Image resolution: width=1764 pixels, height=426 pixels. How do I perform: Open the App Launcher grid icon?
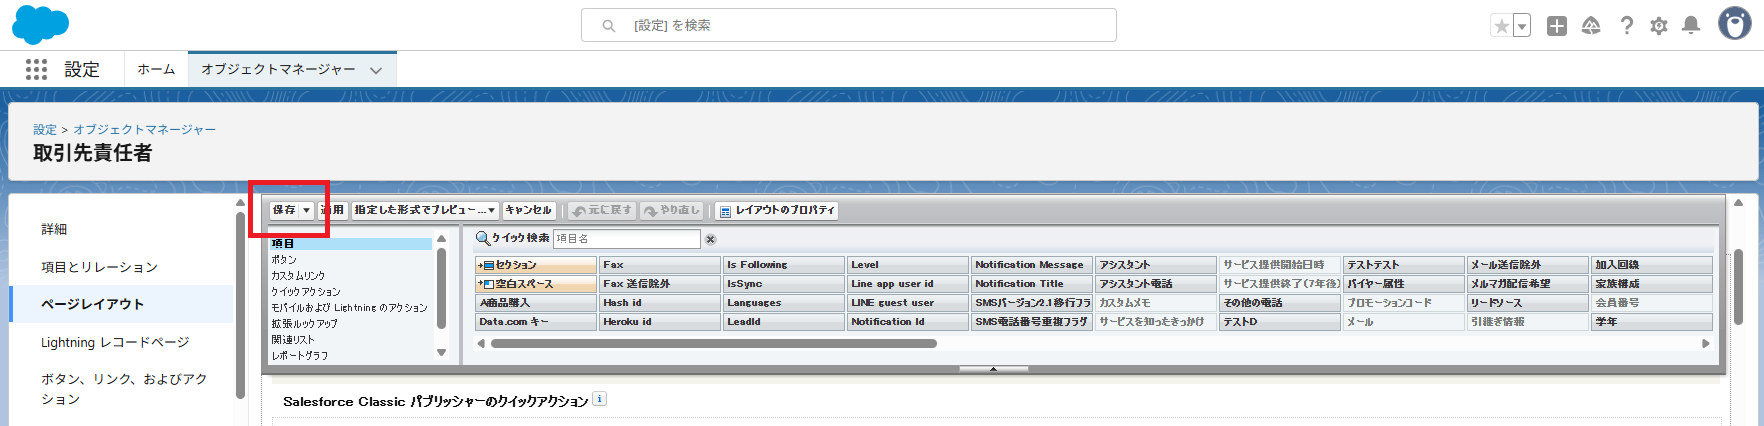click(36, 69)
